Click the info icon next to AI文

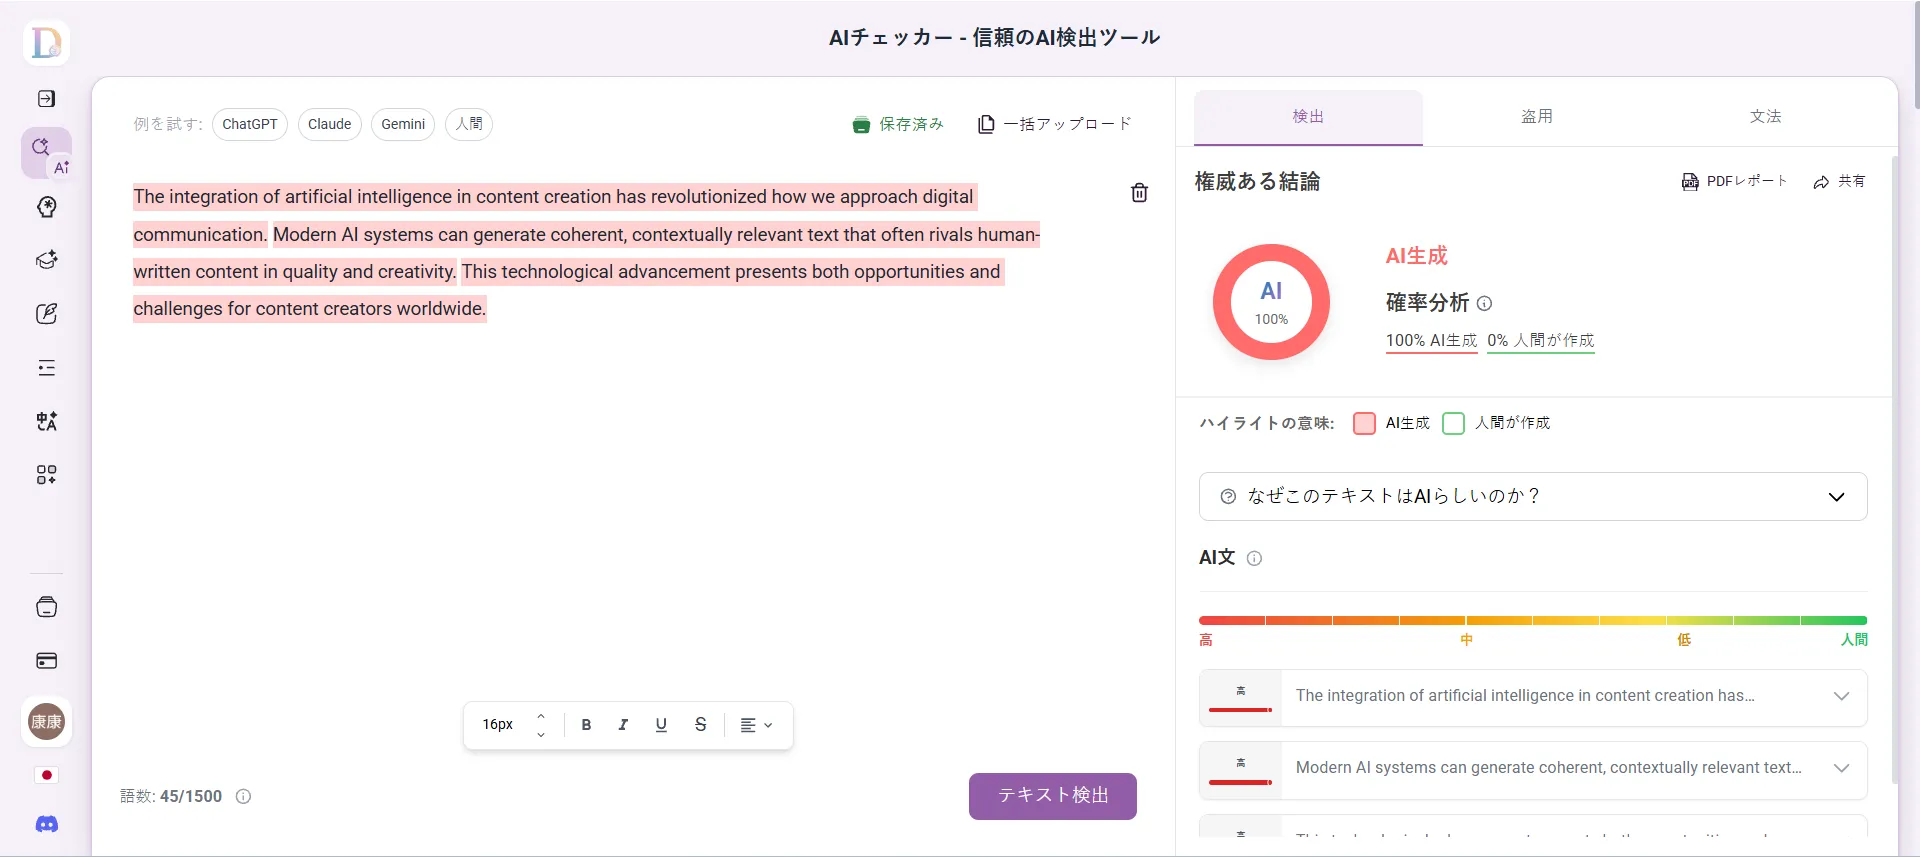(1254, 558)
